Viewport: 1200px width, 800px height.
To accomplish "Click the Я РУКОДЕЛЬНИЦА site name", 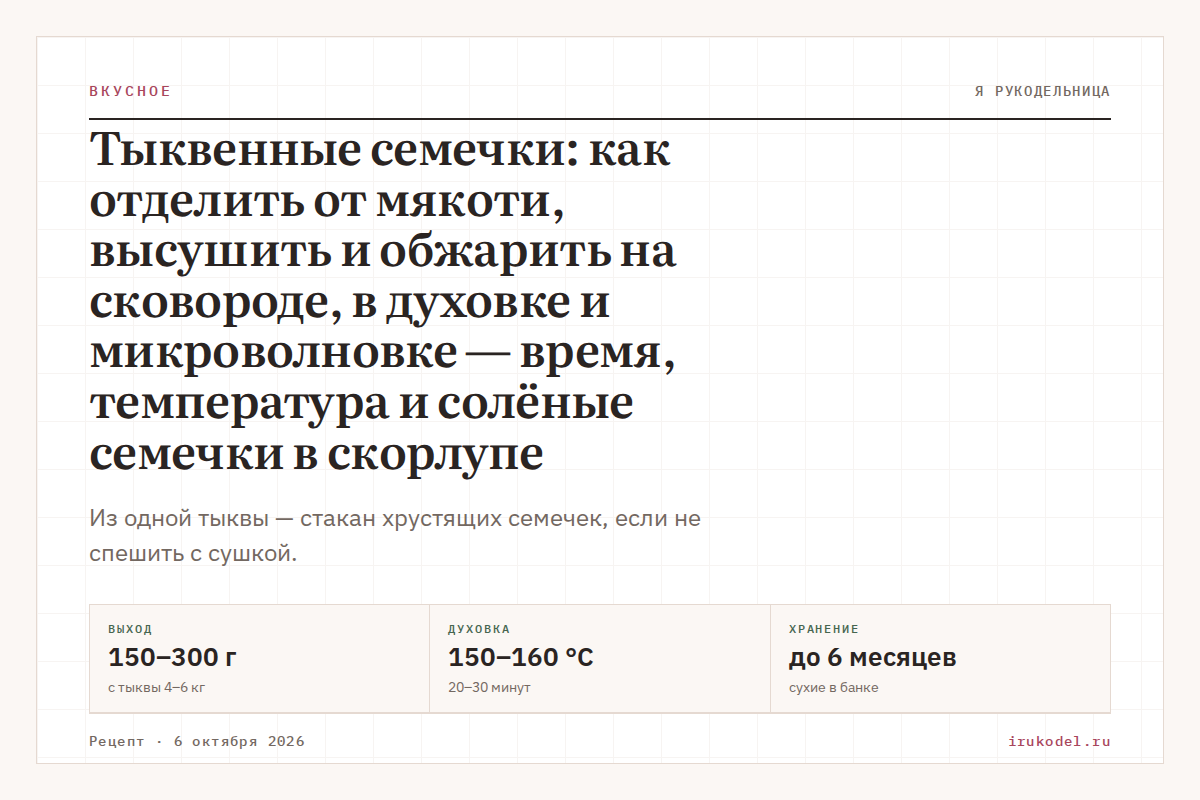I will pos(1042,91).
